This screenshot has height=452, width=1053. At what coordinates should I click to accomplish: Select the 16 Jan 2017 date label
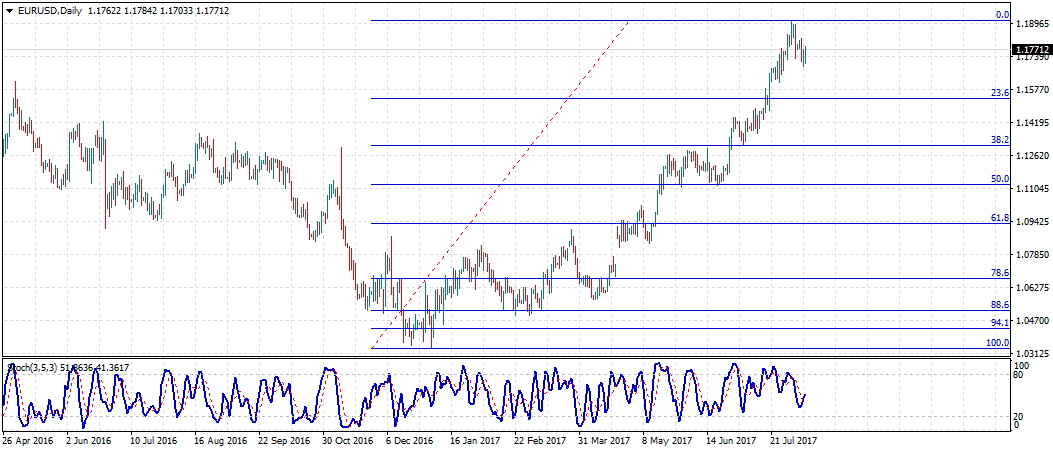click(x=475, y=439)
